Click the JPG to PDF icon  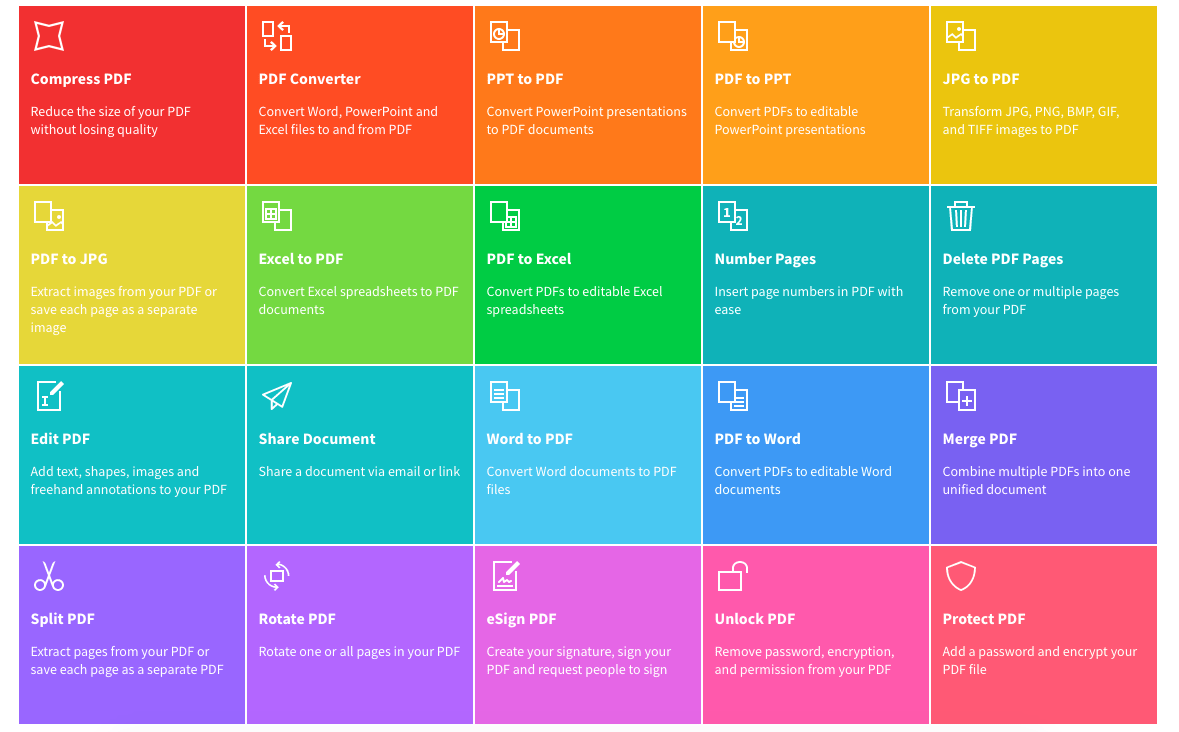coord(960,36)
